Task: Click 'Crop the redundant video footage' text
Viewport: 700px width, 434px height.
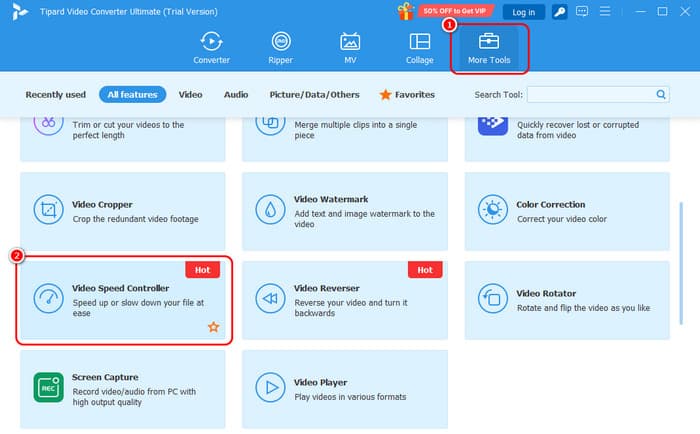Action: 135,219
